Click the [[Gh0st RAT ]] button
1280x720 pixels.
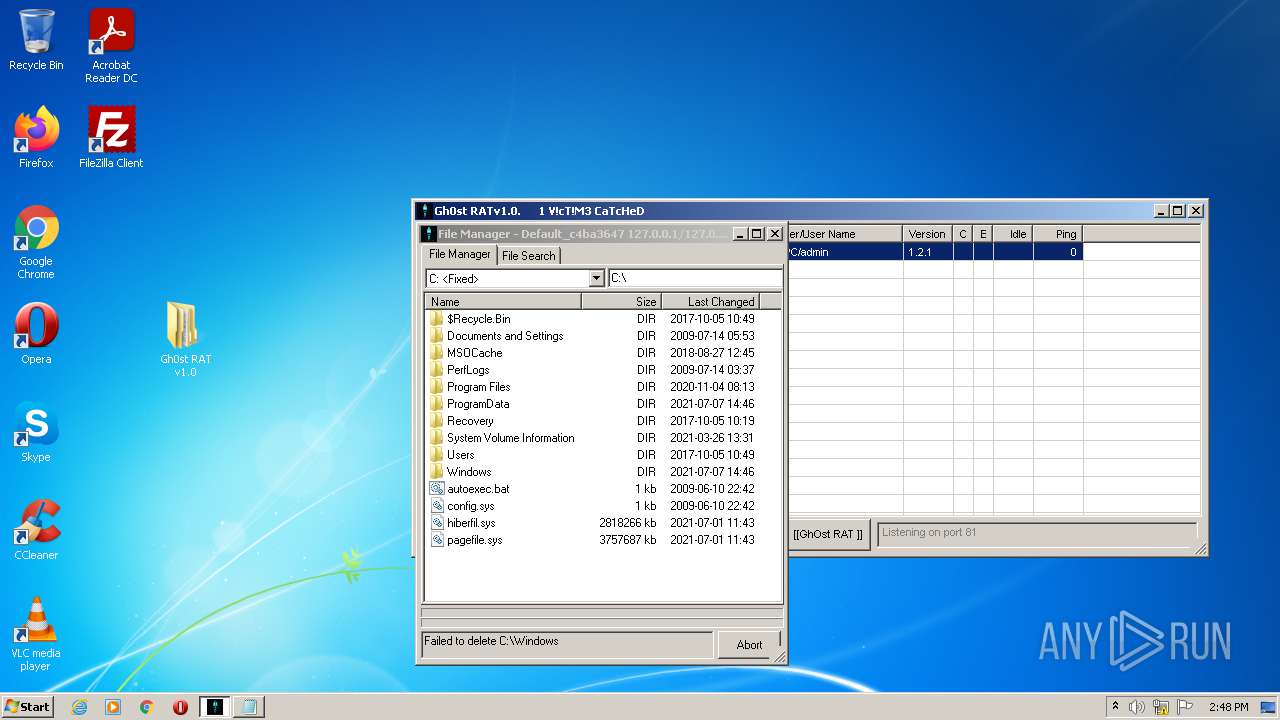[828, 534]
